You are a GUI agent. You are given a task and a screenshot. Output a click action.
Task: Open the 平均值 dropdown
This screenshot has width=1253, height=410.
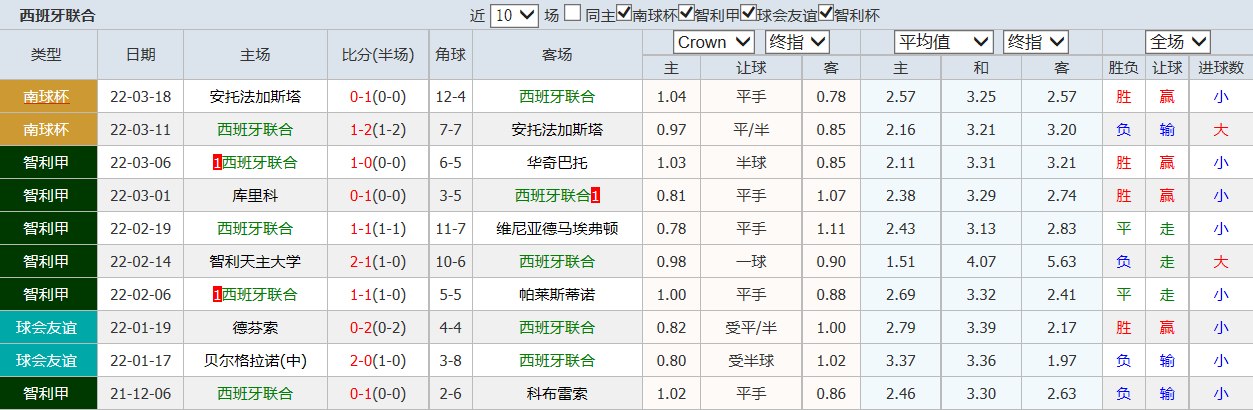[x=943, y=42]
